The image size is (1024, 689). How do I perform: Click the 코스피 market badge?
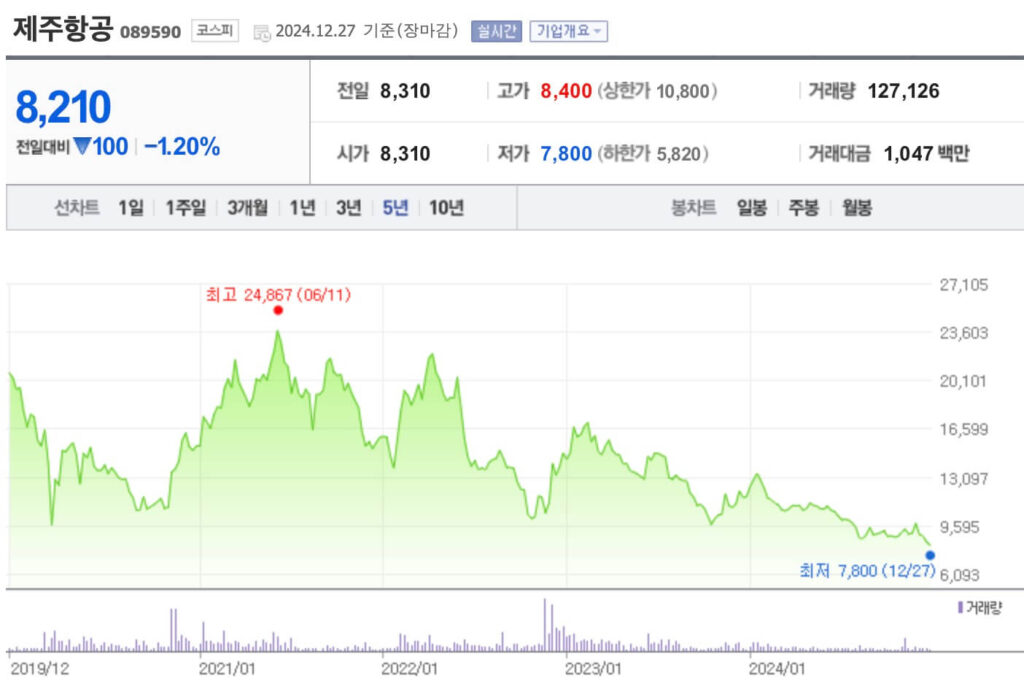point(215,30)
